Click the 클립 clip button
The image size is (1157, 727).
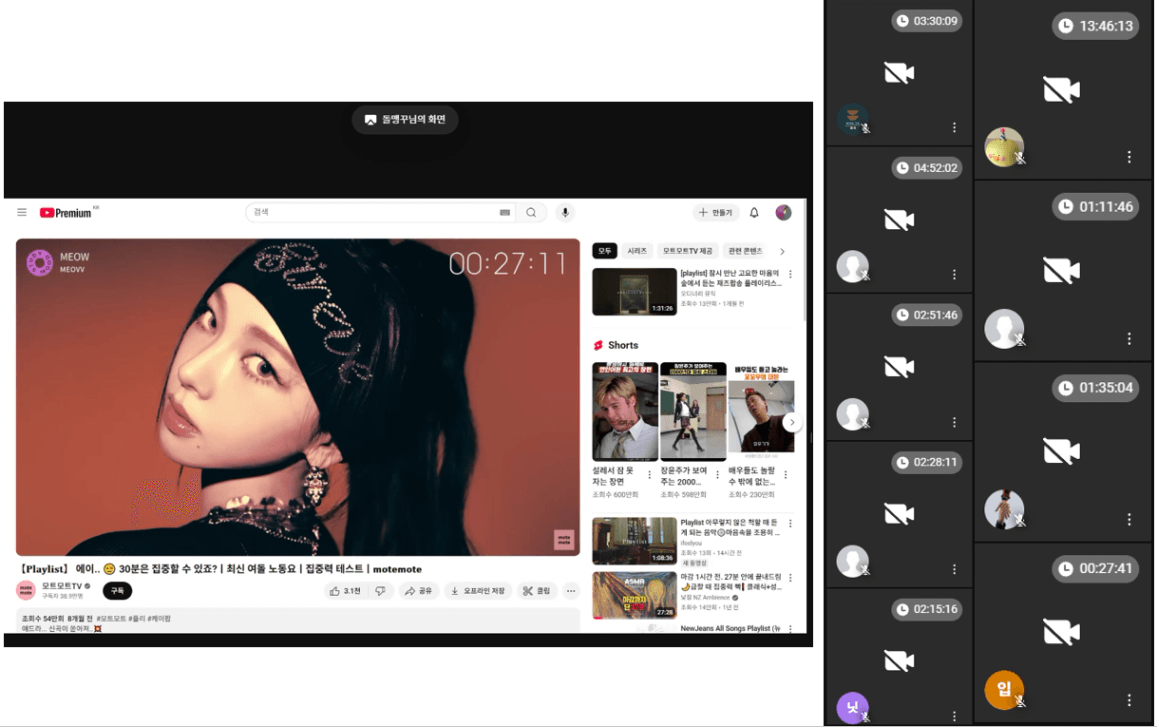[x=536, y=590]
